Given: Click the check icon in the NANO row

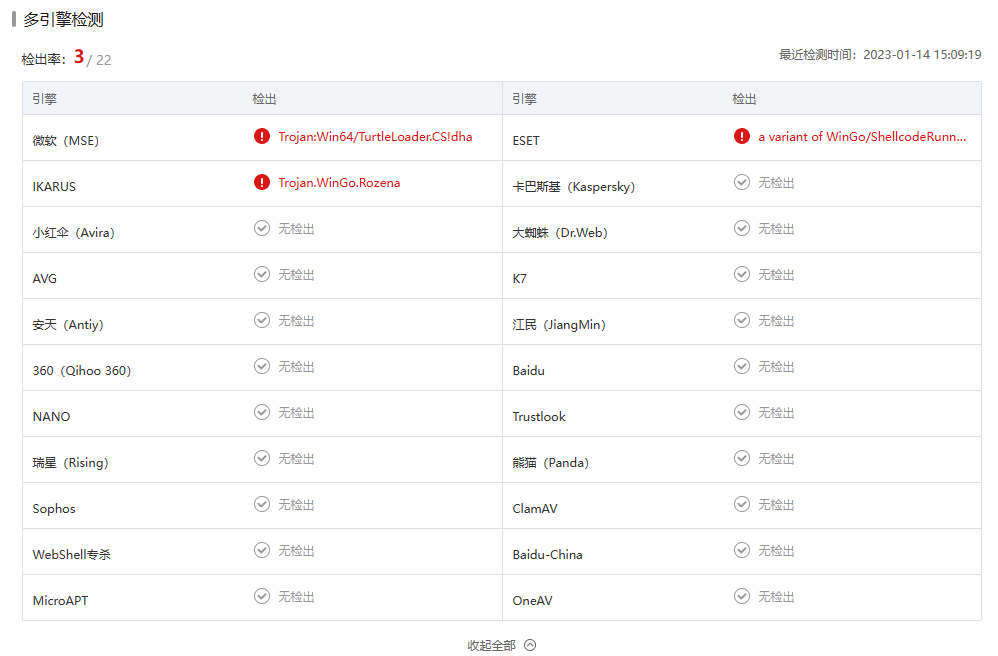Looking at the screenshot, I should coord(262,412).
